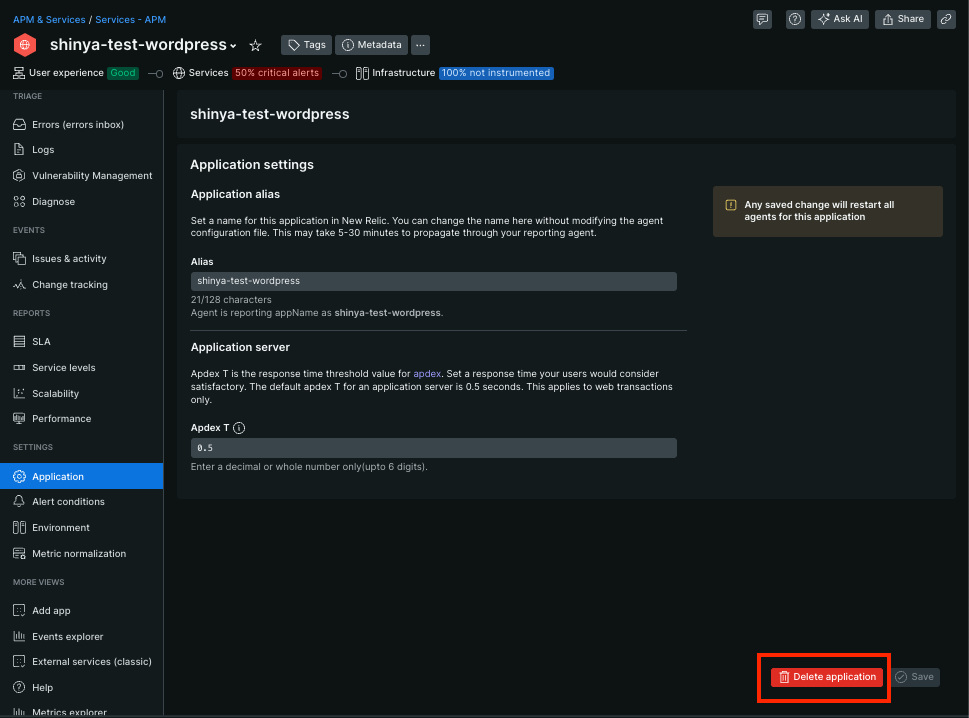Screen dimensions: 969x718
Task: Click the Delete application button
Action: click(x=827, y=677)
